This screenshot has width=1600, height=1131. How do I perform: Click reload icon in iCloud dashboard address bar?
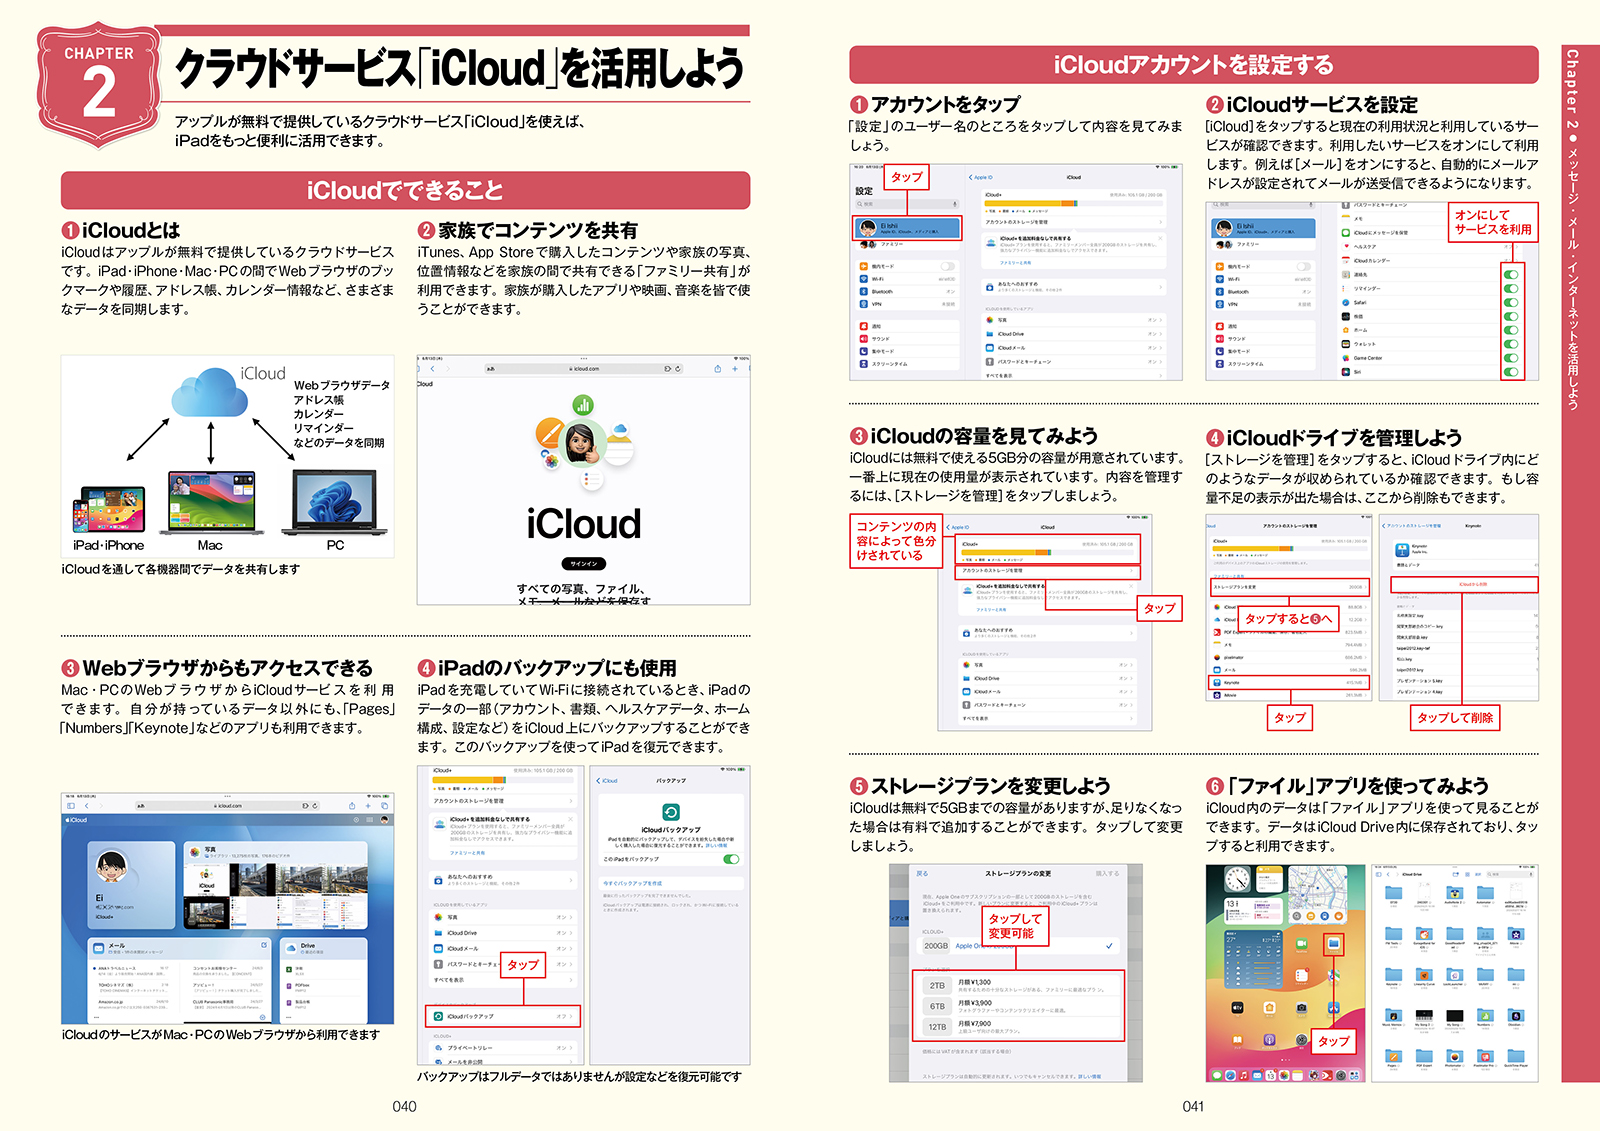(315, 806)
